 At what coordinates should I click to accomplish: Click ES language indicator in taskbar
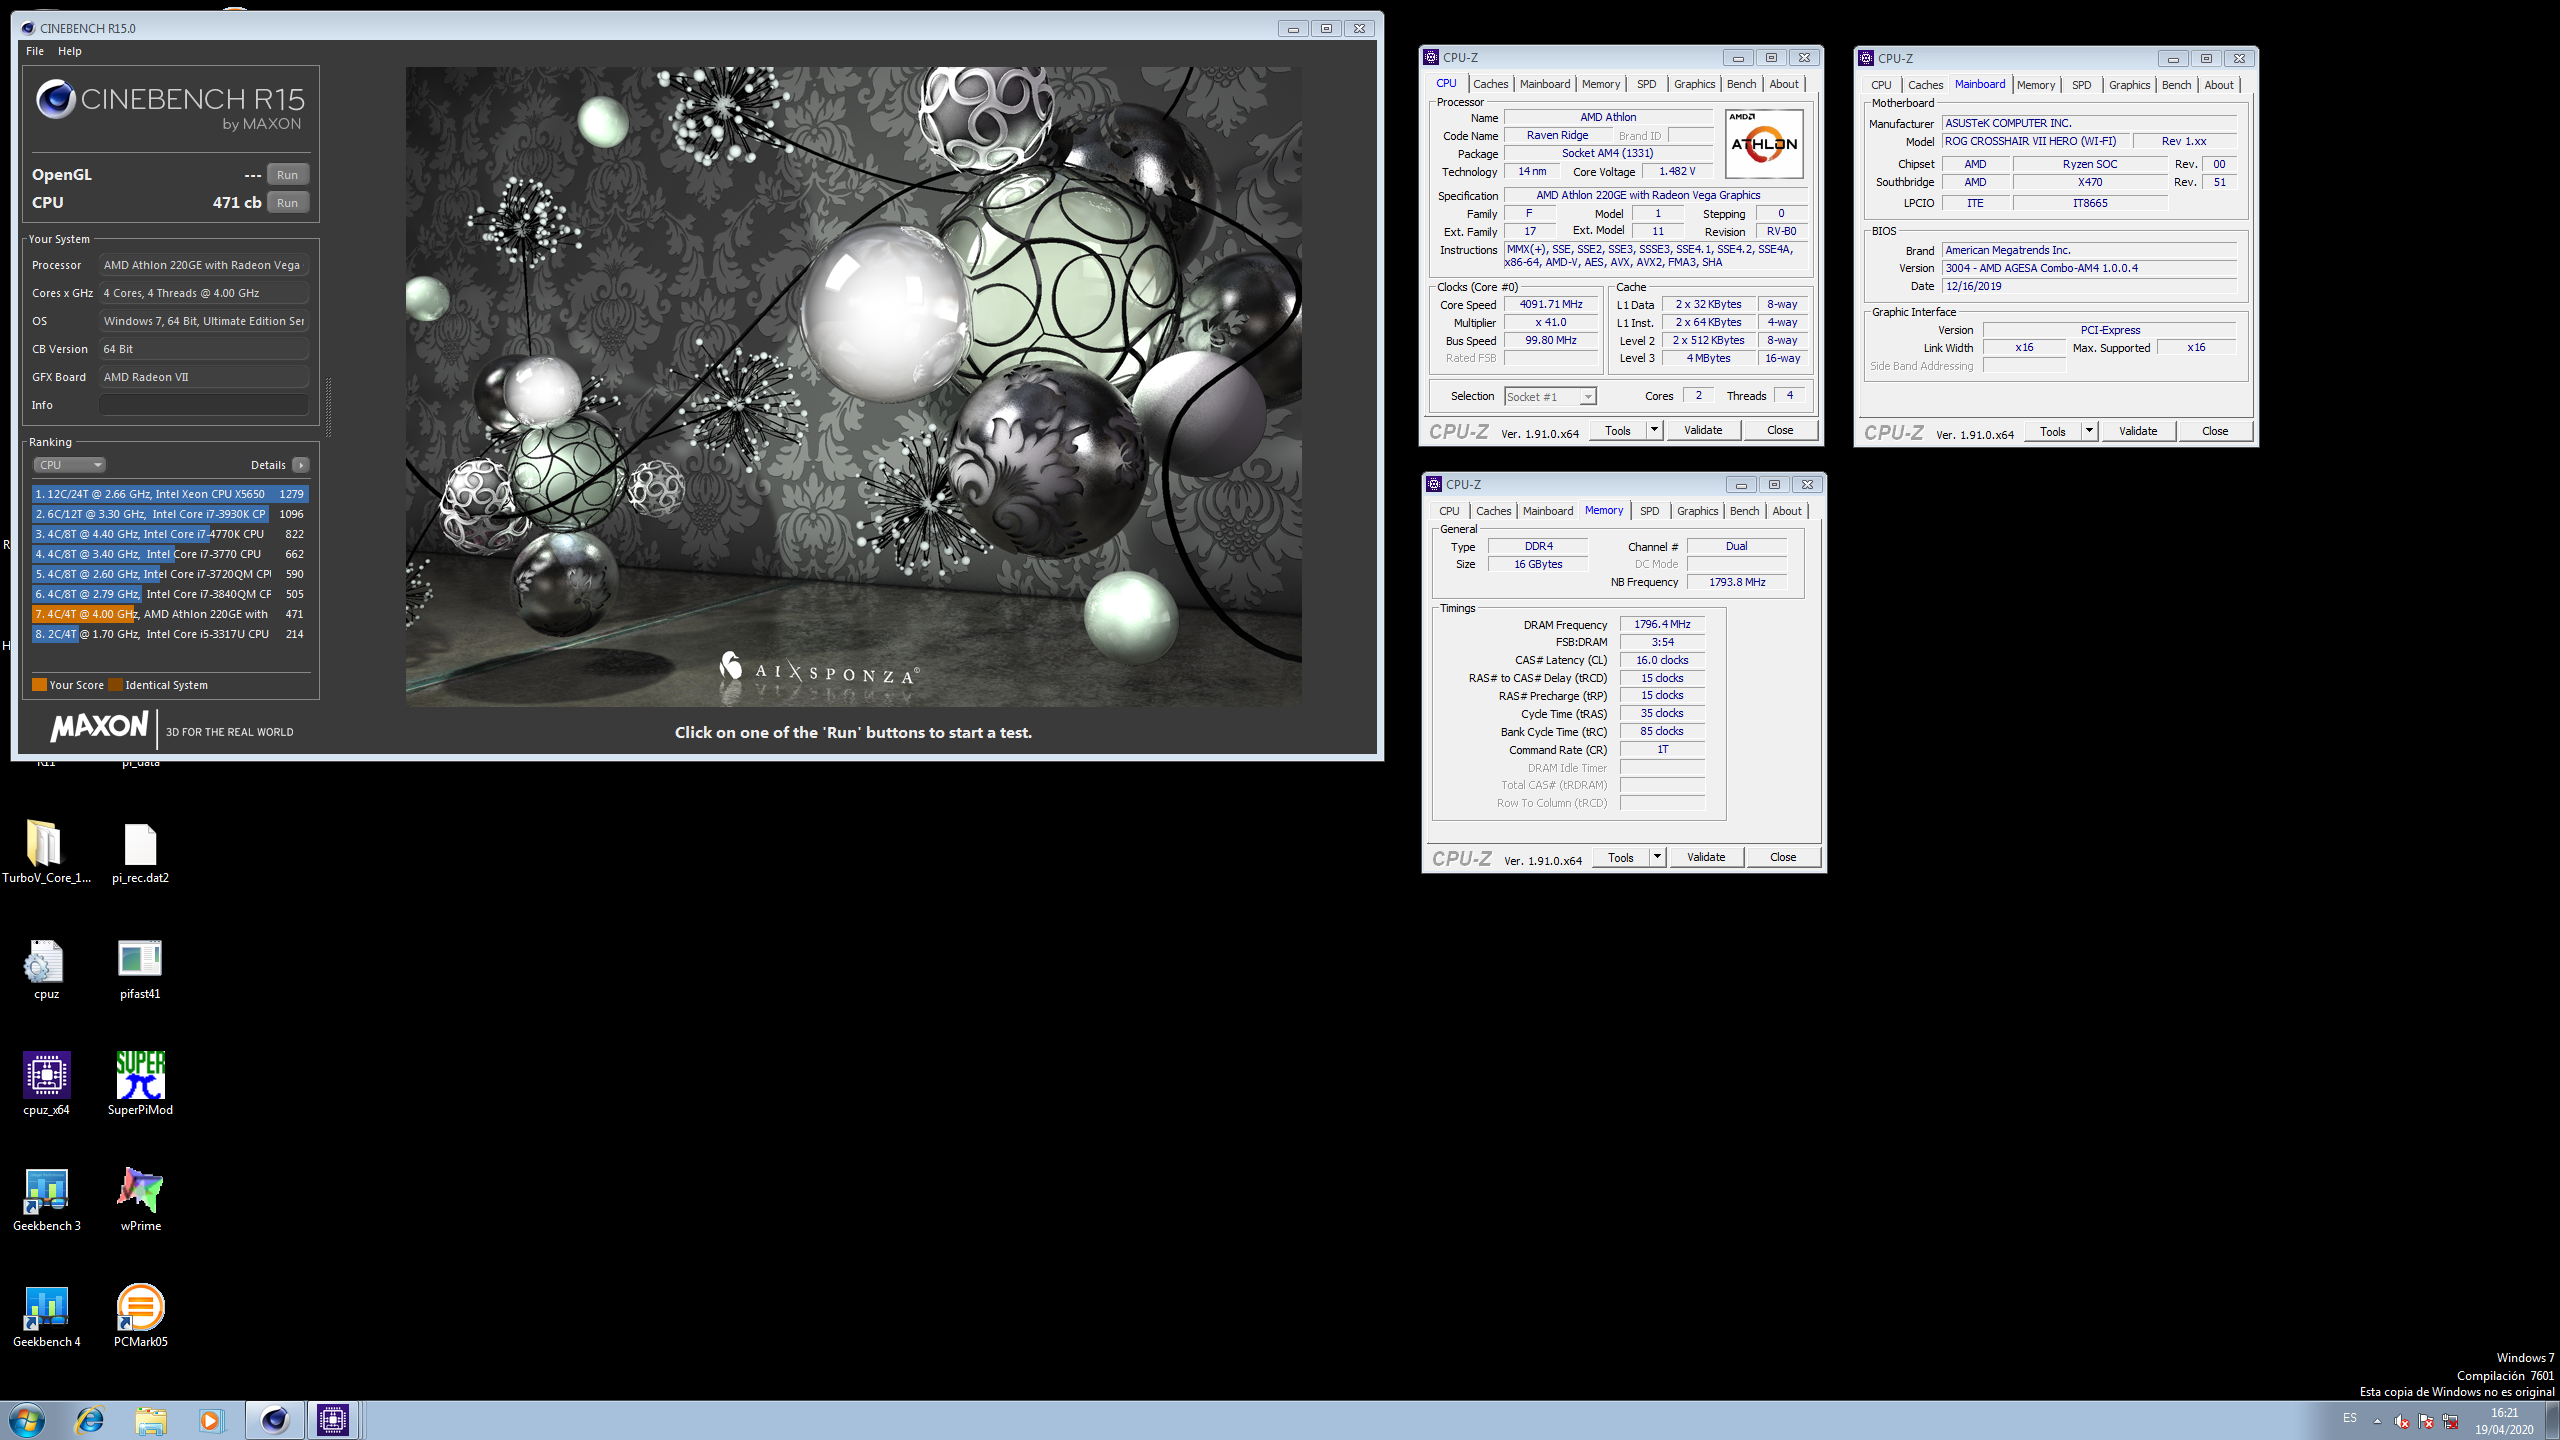(2349, 1418)
